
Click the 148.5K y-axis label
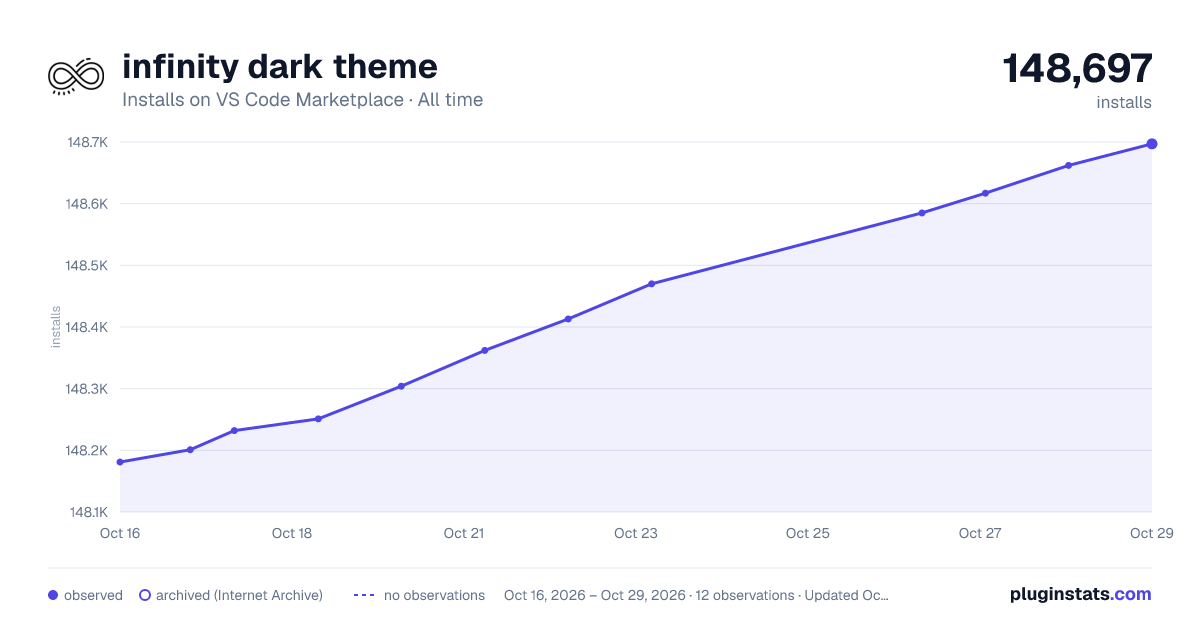pyautogui.click(x=87, y=266)
